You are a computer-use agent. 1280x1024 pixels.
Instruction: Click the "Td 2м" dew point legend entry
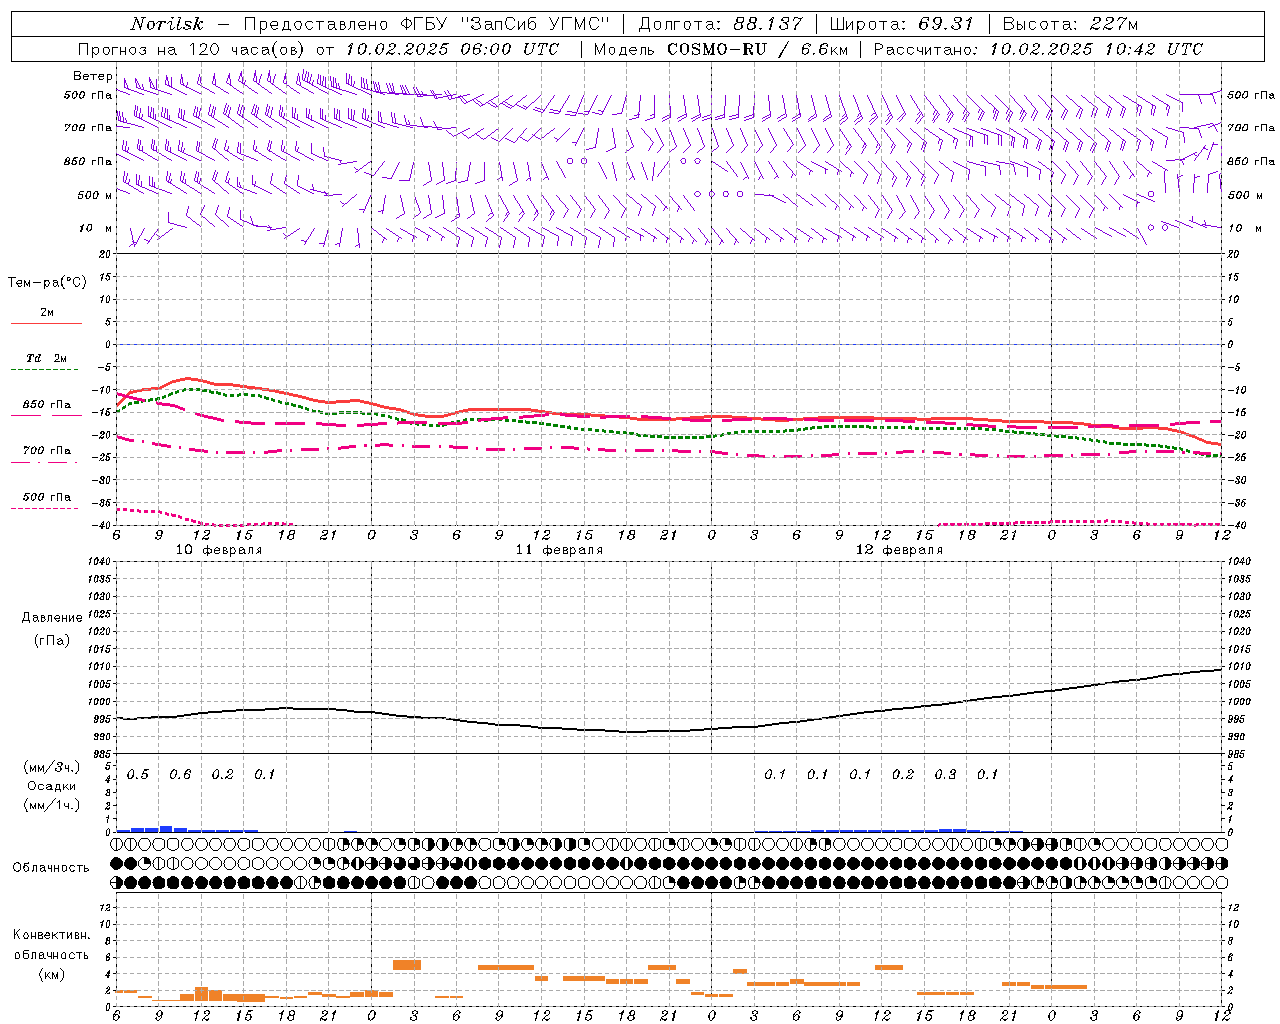[x=47, y=358]
